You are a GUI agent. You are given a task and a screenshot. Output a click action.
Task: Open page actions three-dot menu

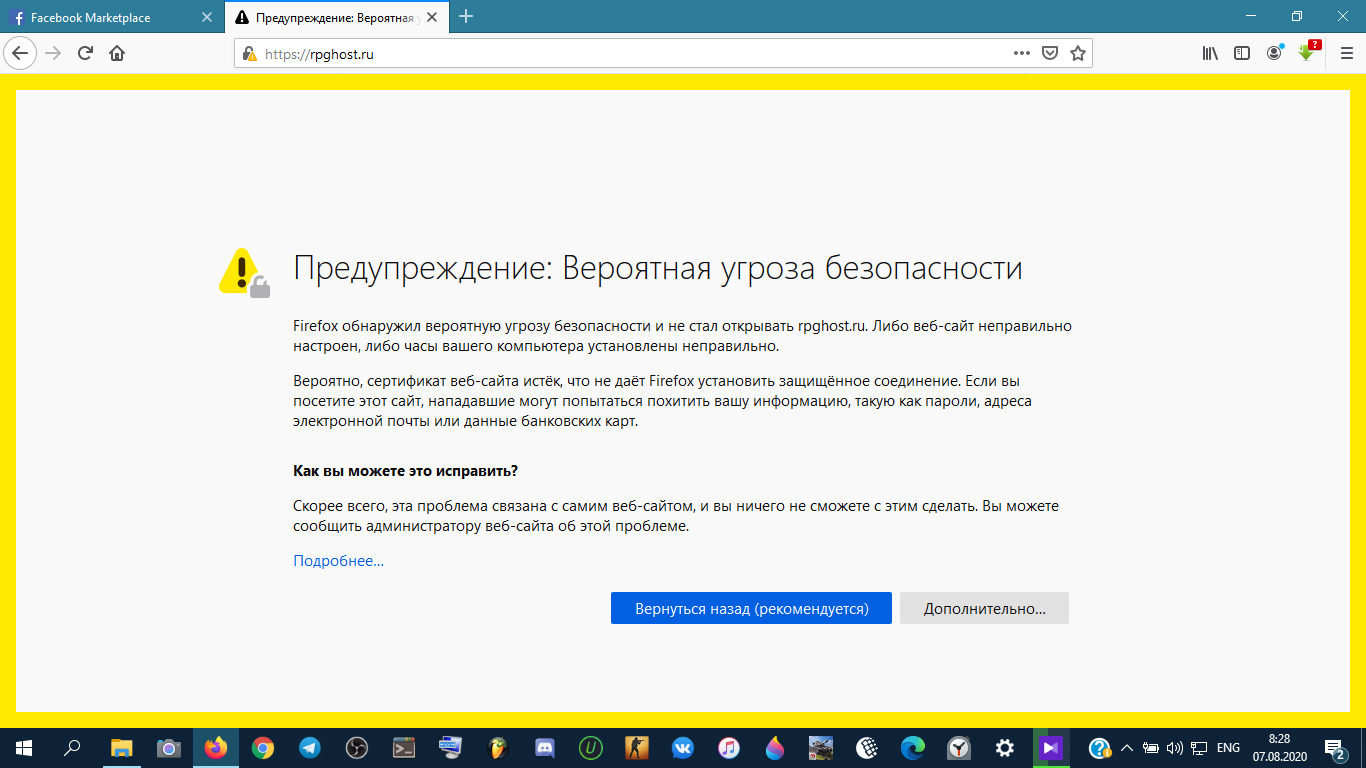tap(1021, 54)
